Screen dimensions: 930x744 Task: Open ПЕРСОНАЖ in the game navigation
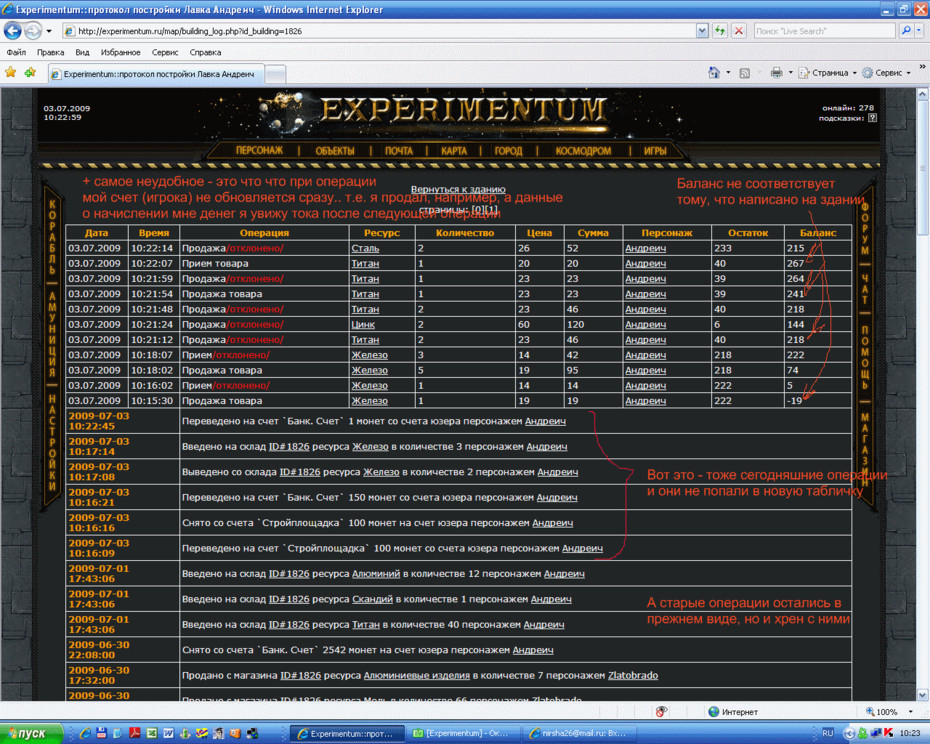(259, 151)
